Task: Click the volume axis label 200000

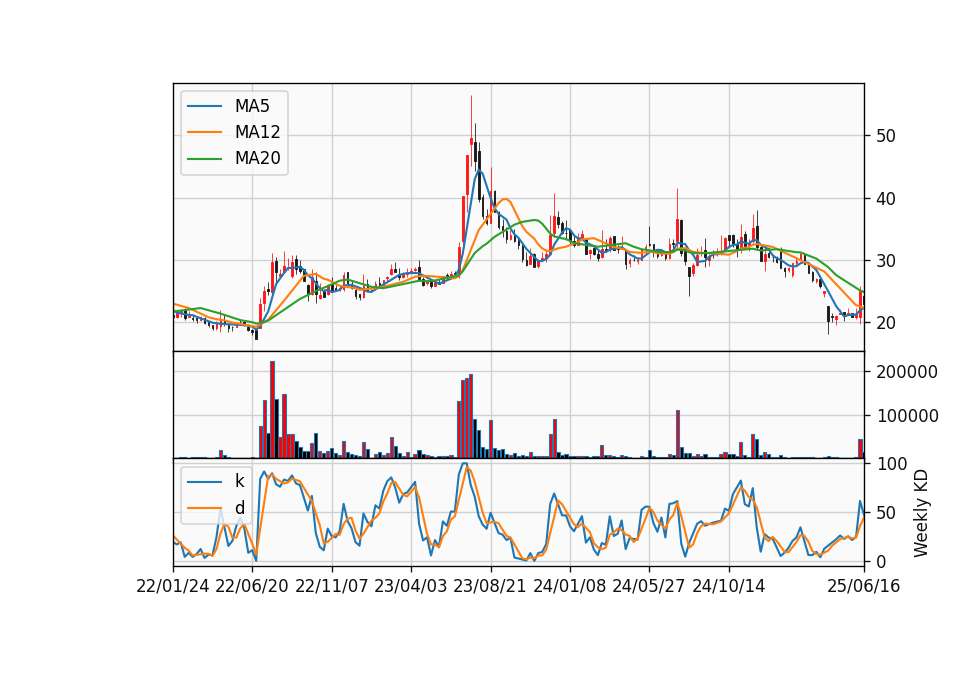Action: (x=907, y=372)
